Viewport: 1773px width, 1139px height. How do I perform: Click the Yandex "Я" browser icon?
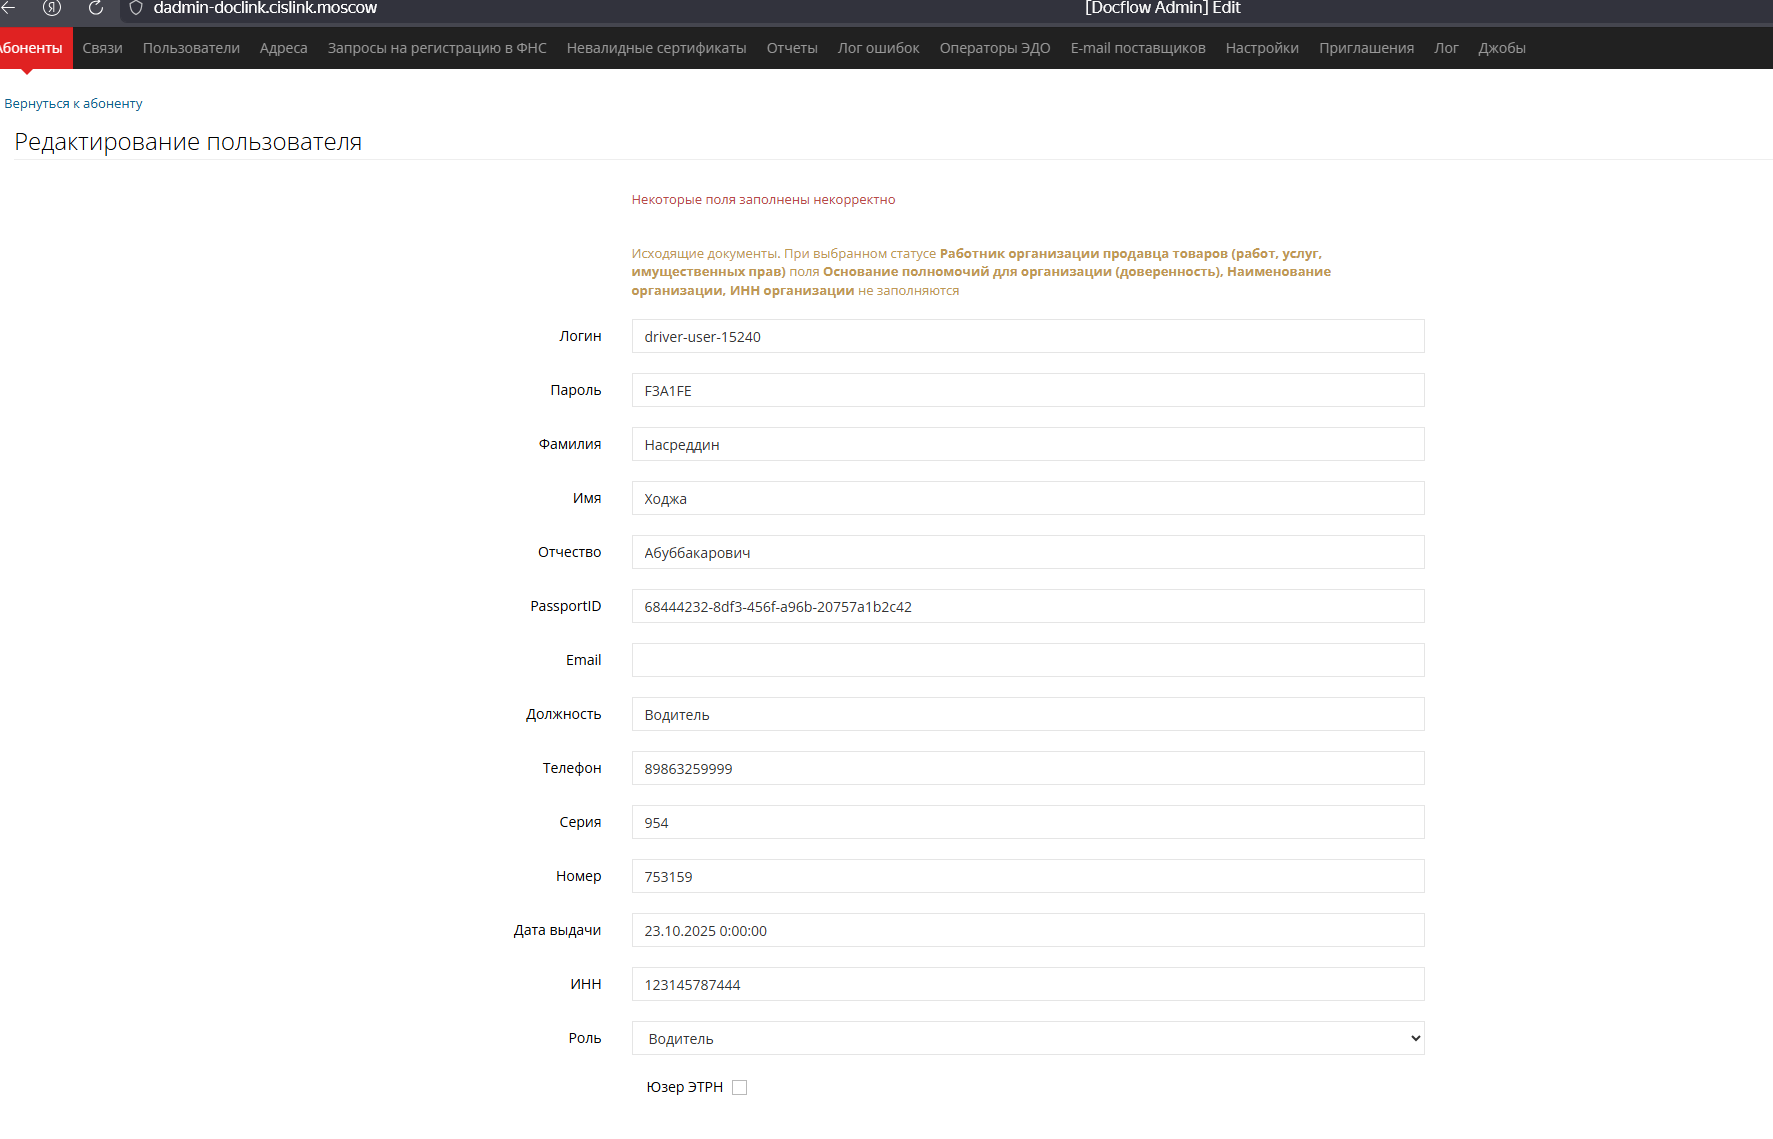(x=52, y=8)
